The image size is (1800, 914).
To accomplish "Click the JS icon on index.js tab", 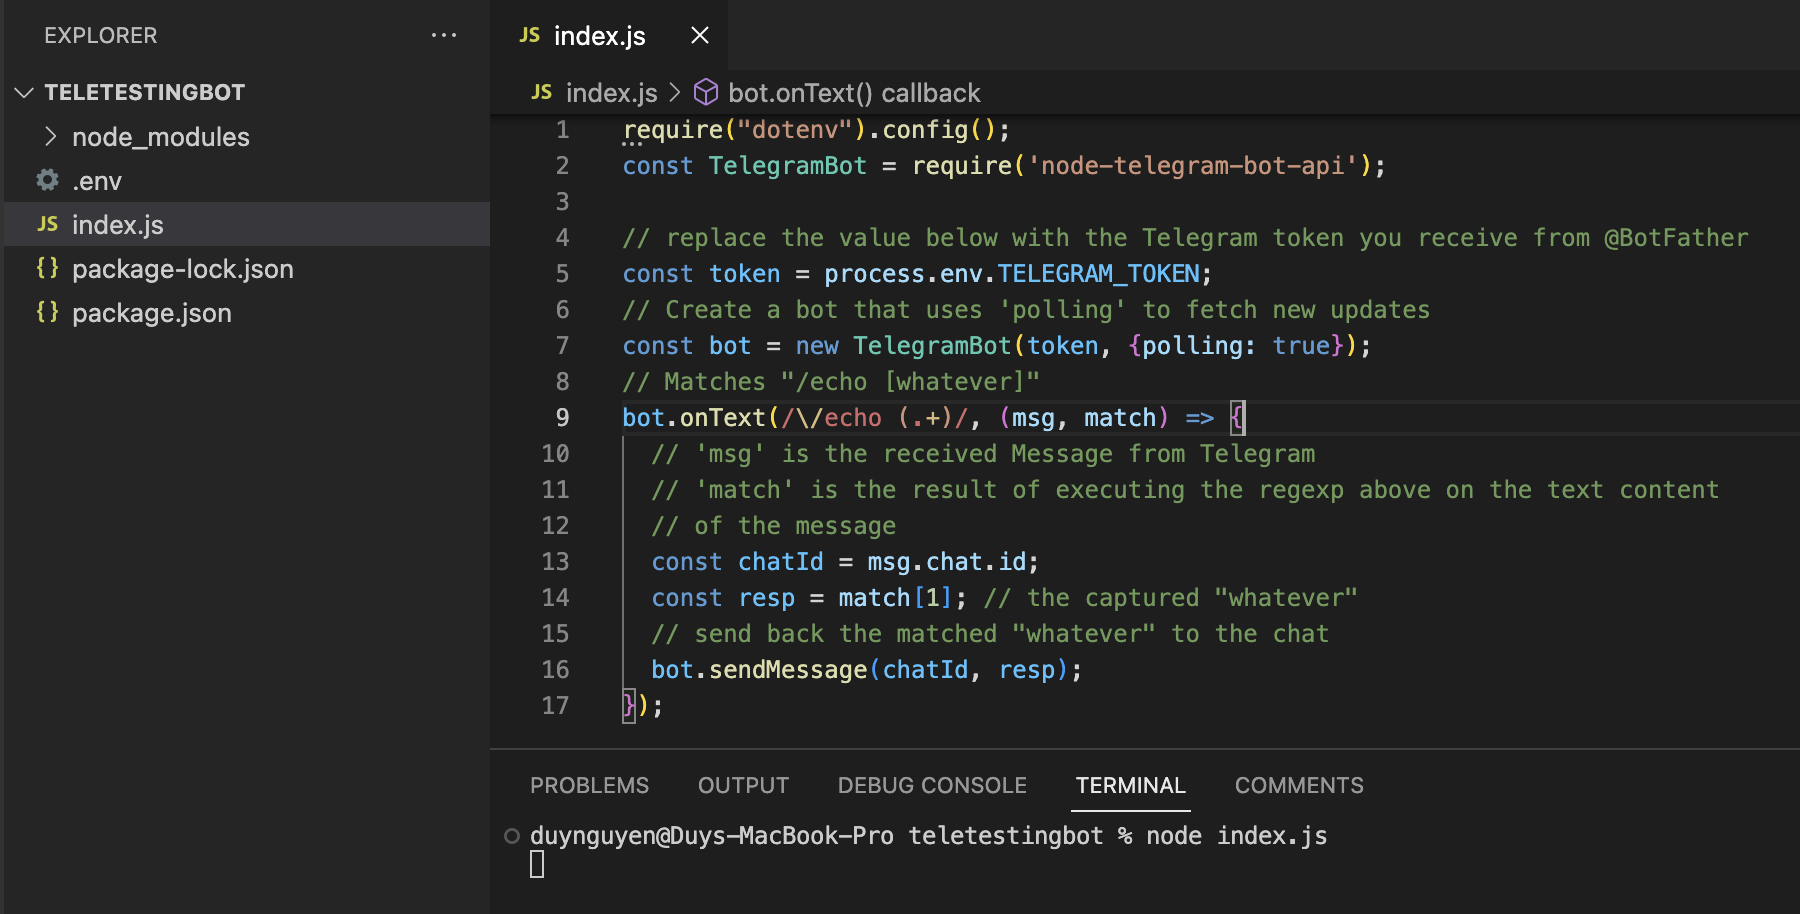I will (530, 36).
